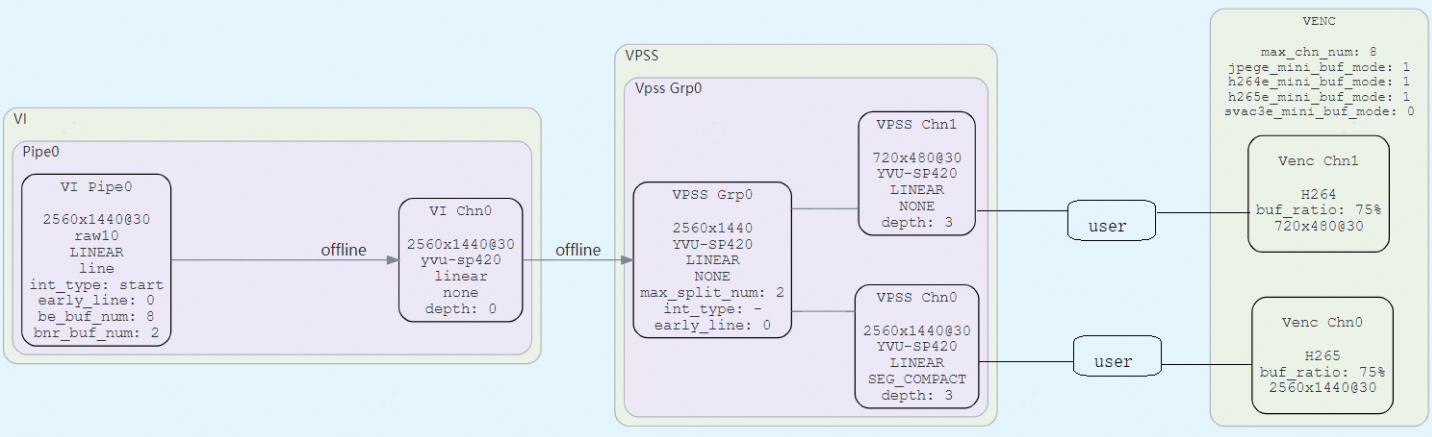Click the user label connecting to Venc Chn0

(x=1118, y=357)
